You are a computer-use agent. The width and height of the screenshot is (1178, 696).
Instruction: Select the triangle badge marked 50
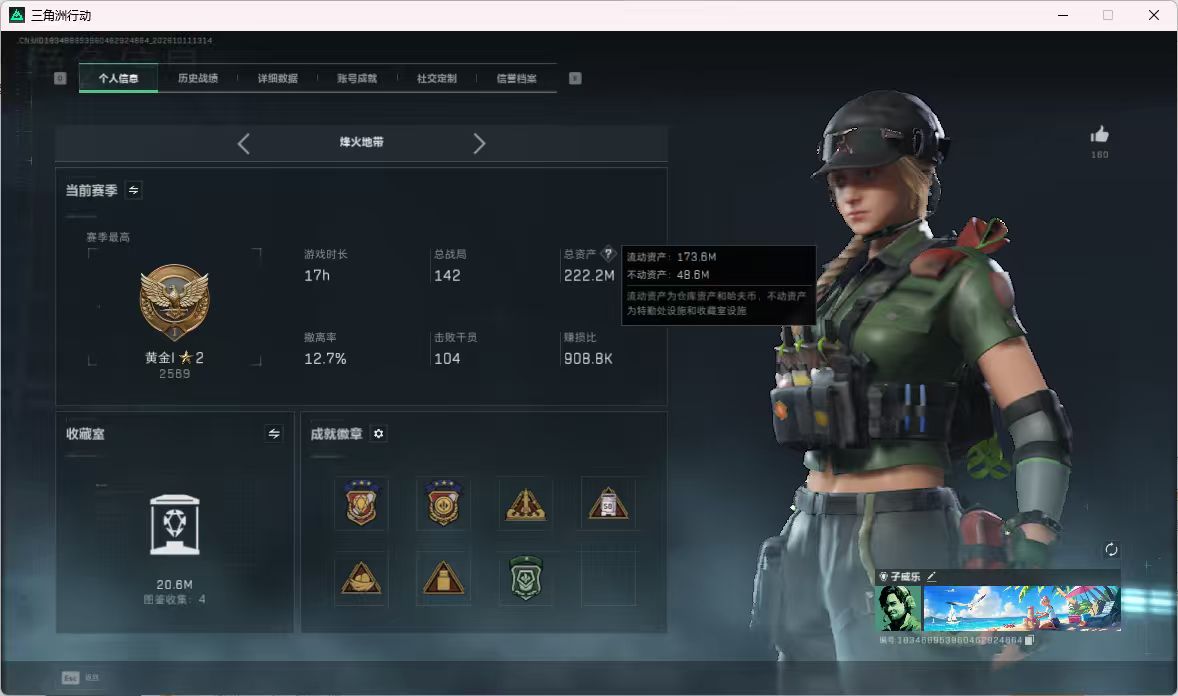coord(609,504)
